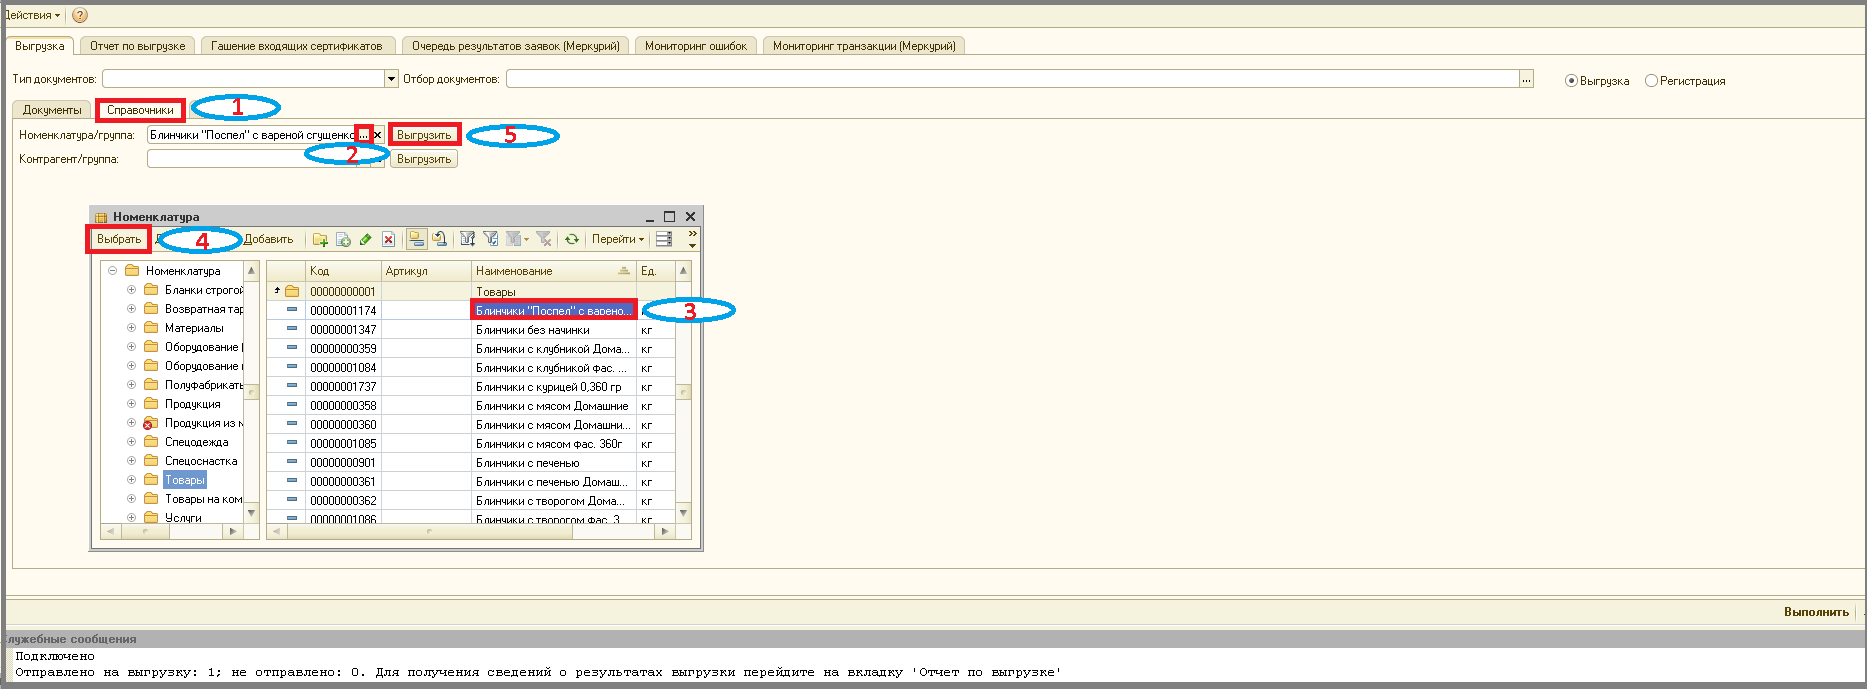The height and width of the screenshot is (689, 1867).
Task: Click the Выполнить button
Action: (1816, 612)
